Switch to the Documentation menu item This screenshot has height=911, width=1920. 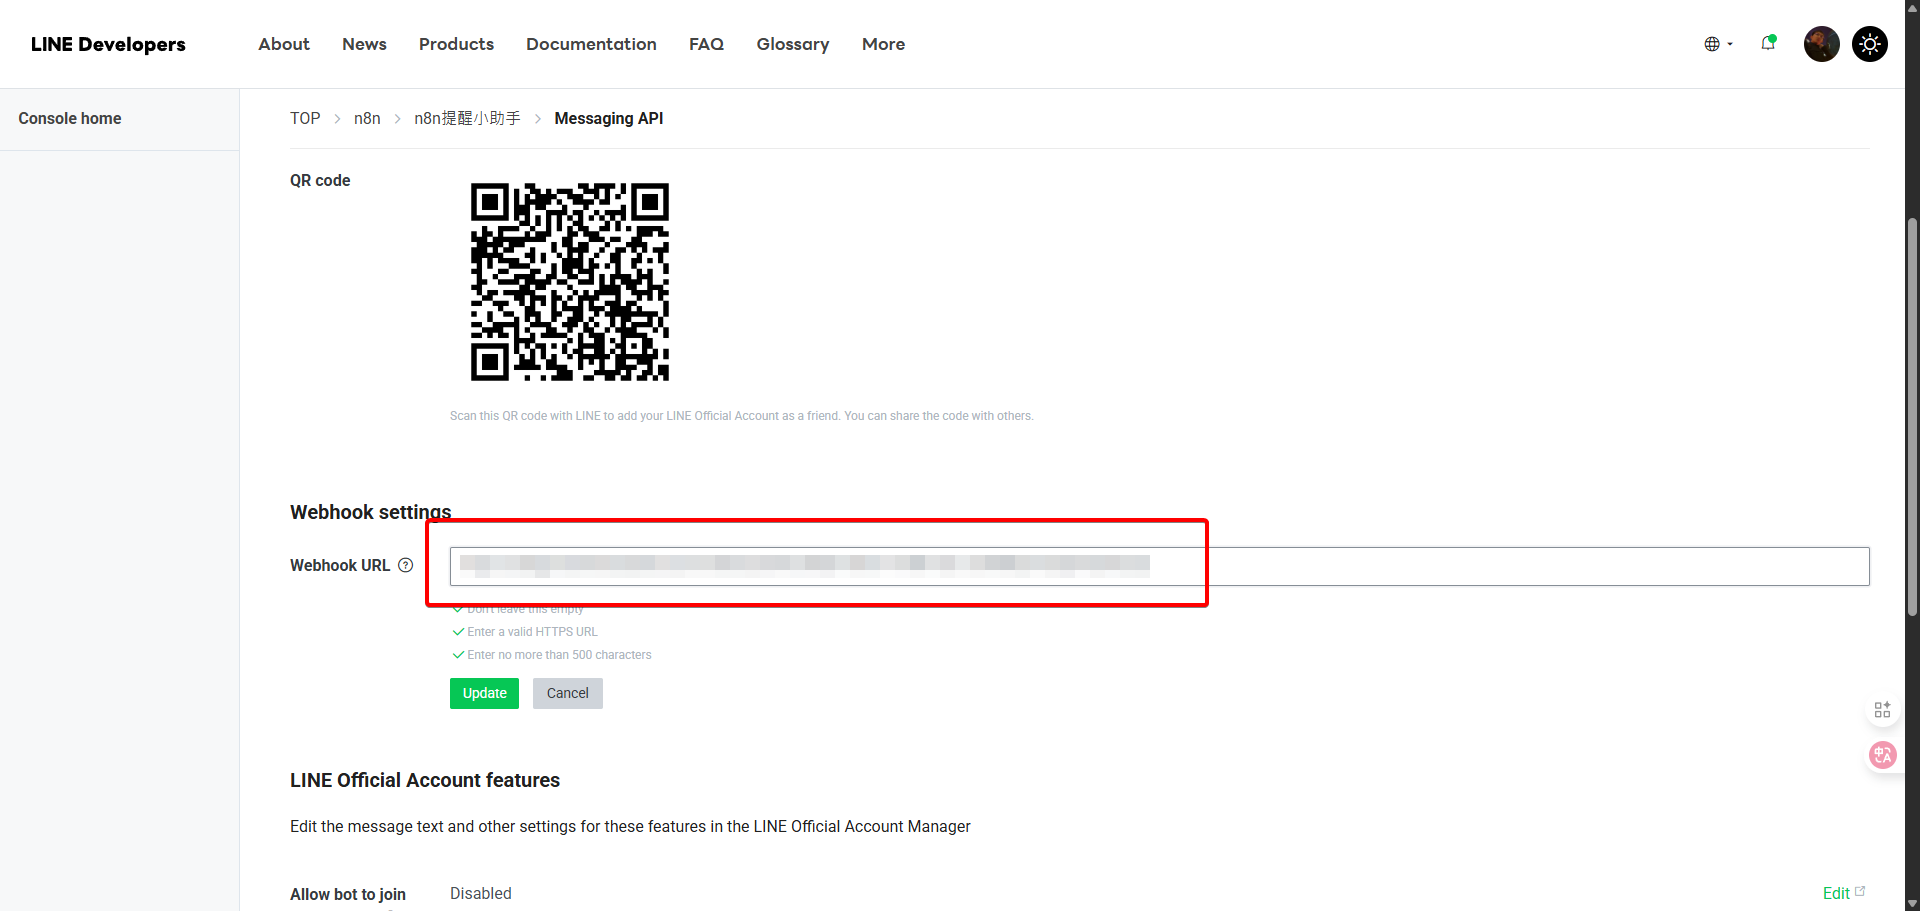pos(591,44)
